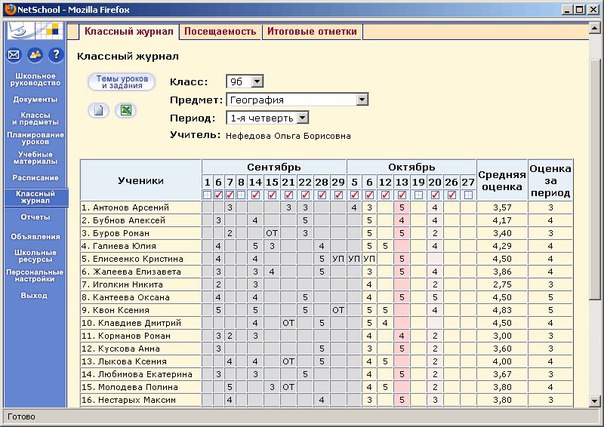604x427 pixels.
Task: Open Расписание in sidebar
Action: tap(34, 176)
